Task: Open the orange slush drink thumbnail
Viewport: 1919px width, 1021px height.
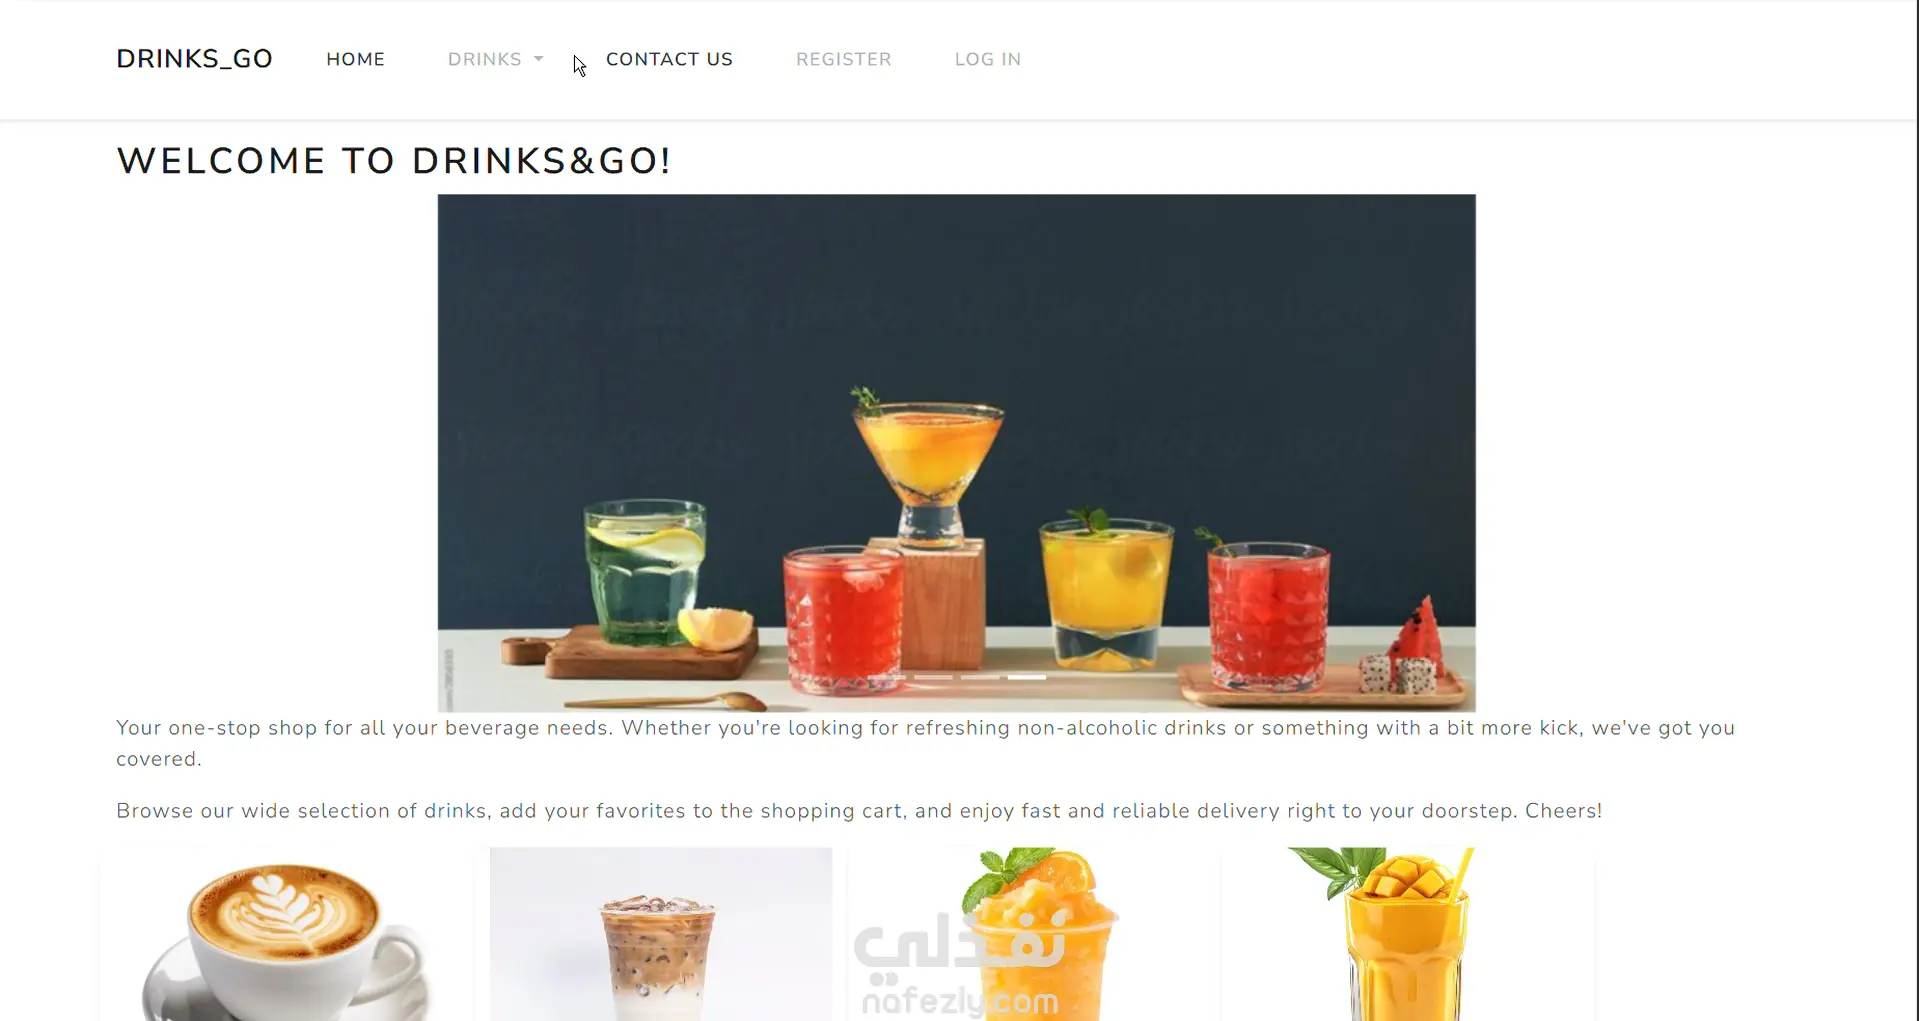Action: click(x=1033, y=935)
